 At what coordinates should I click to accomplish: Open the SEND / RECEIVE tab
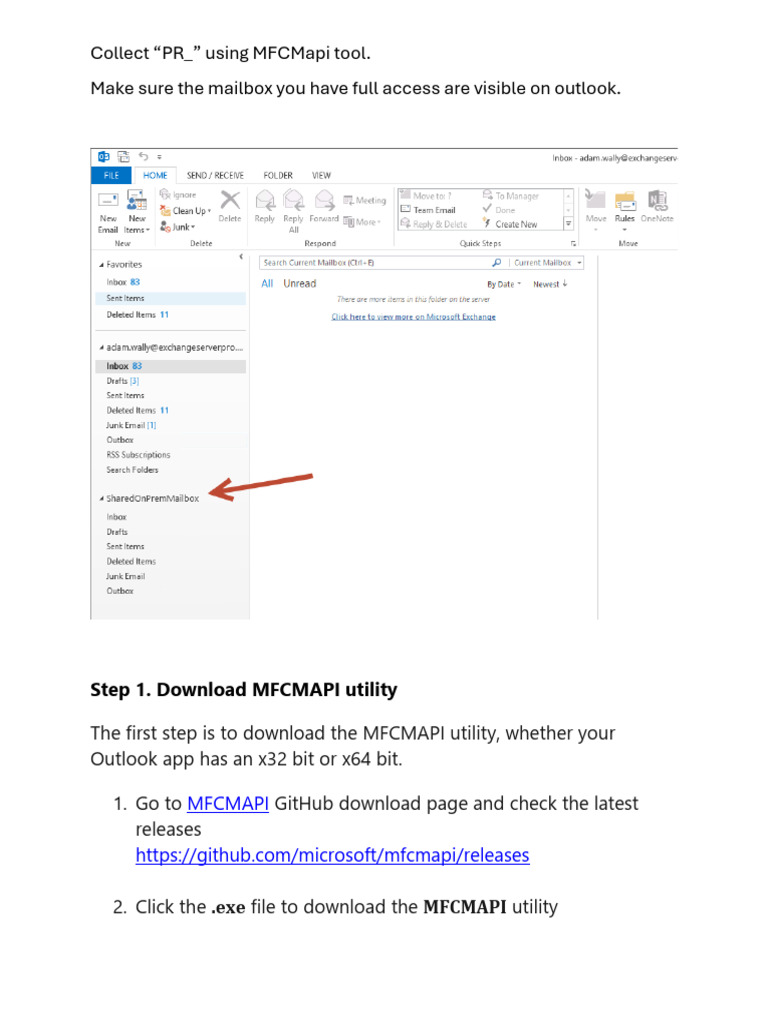coord(216,175)
